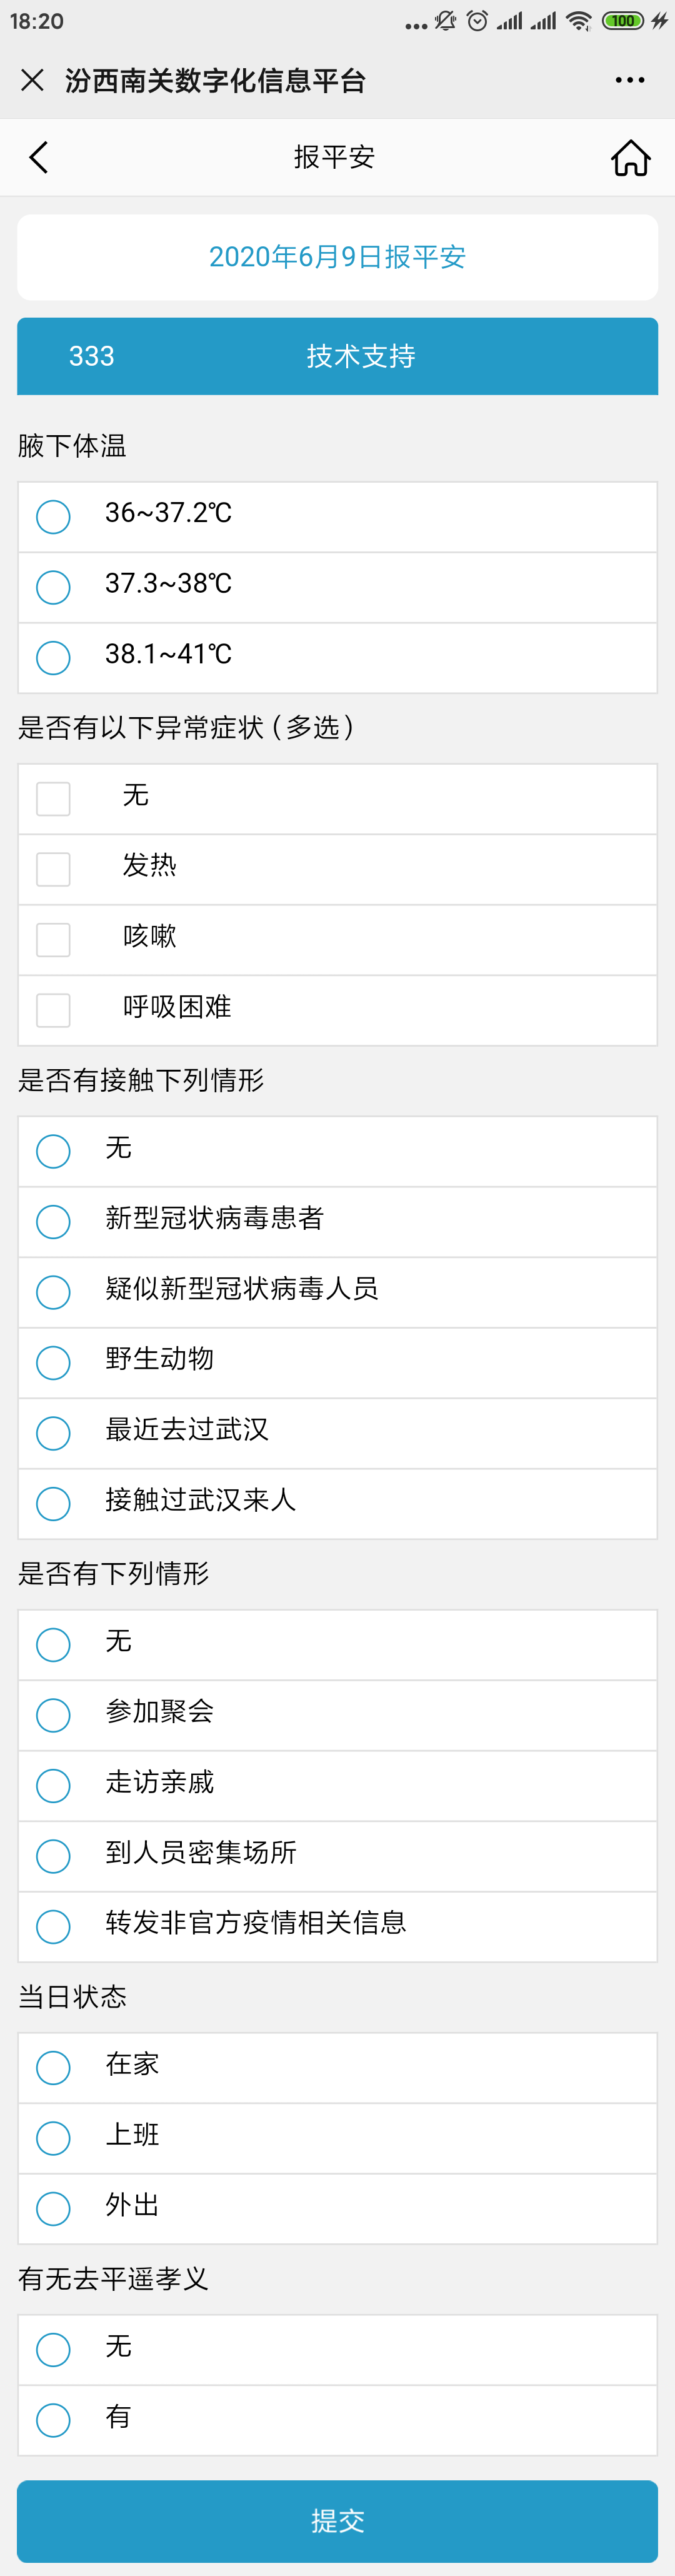This screenshot has width=675, height=2576.
Task: Tap the 2020年6月9日报平安 date header
Action: [x=337, y=257]
